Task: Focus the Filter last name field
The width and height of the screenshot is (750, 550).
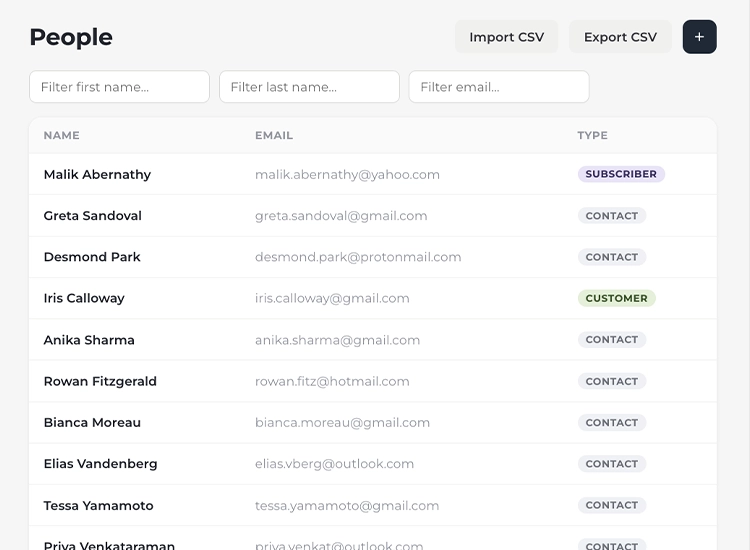Action: (309, 87)
